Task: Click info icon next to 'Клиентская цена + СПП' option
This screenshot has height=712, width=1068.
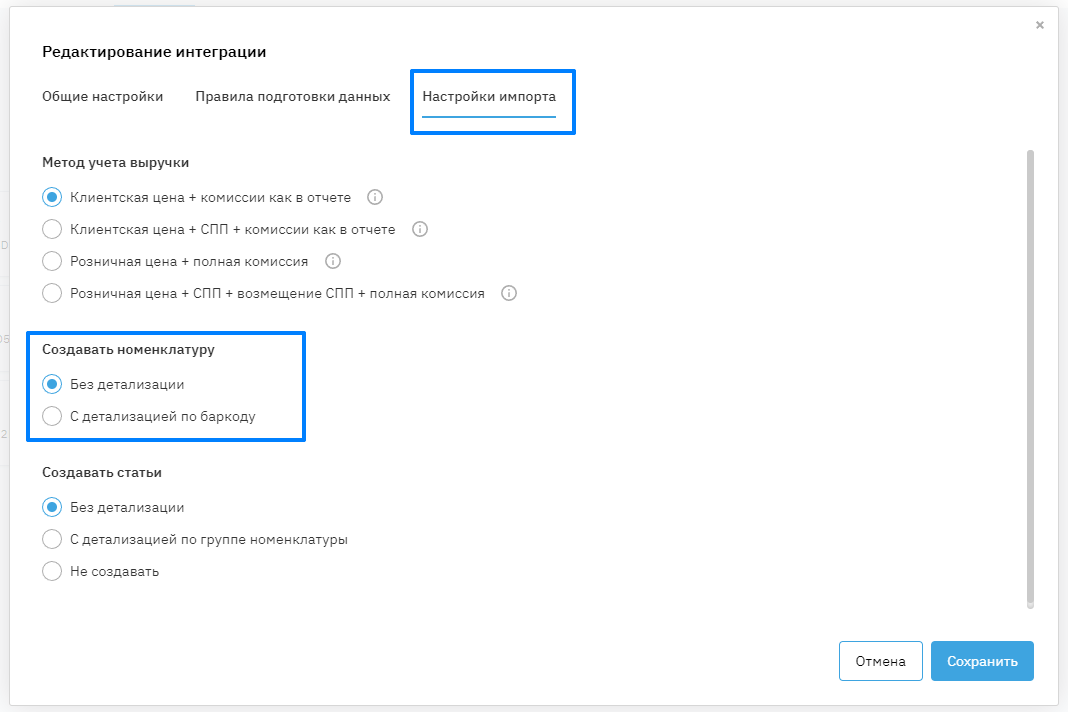Action: pos(420,229)
